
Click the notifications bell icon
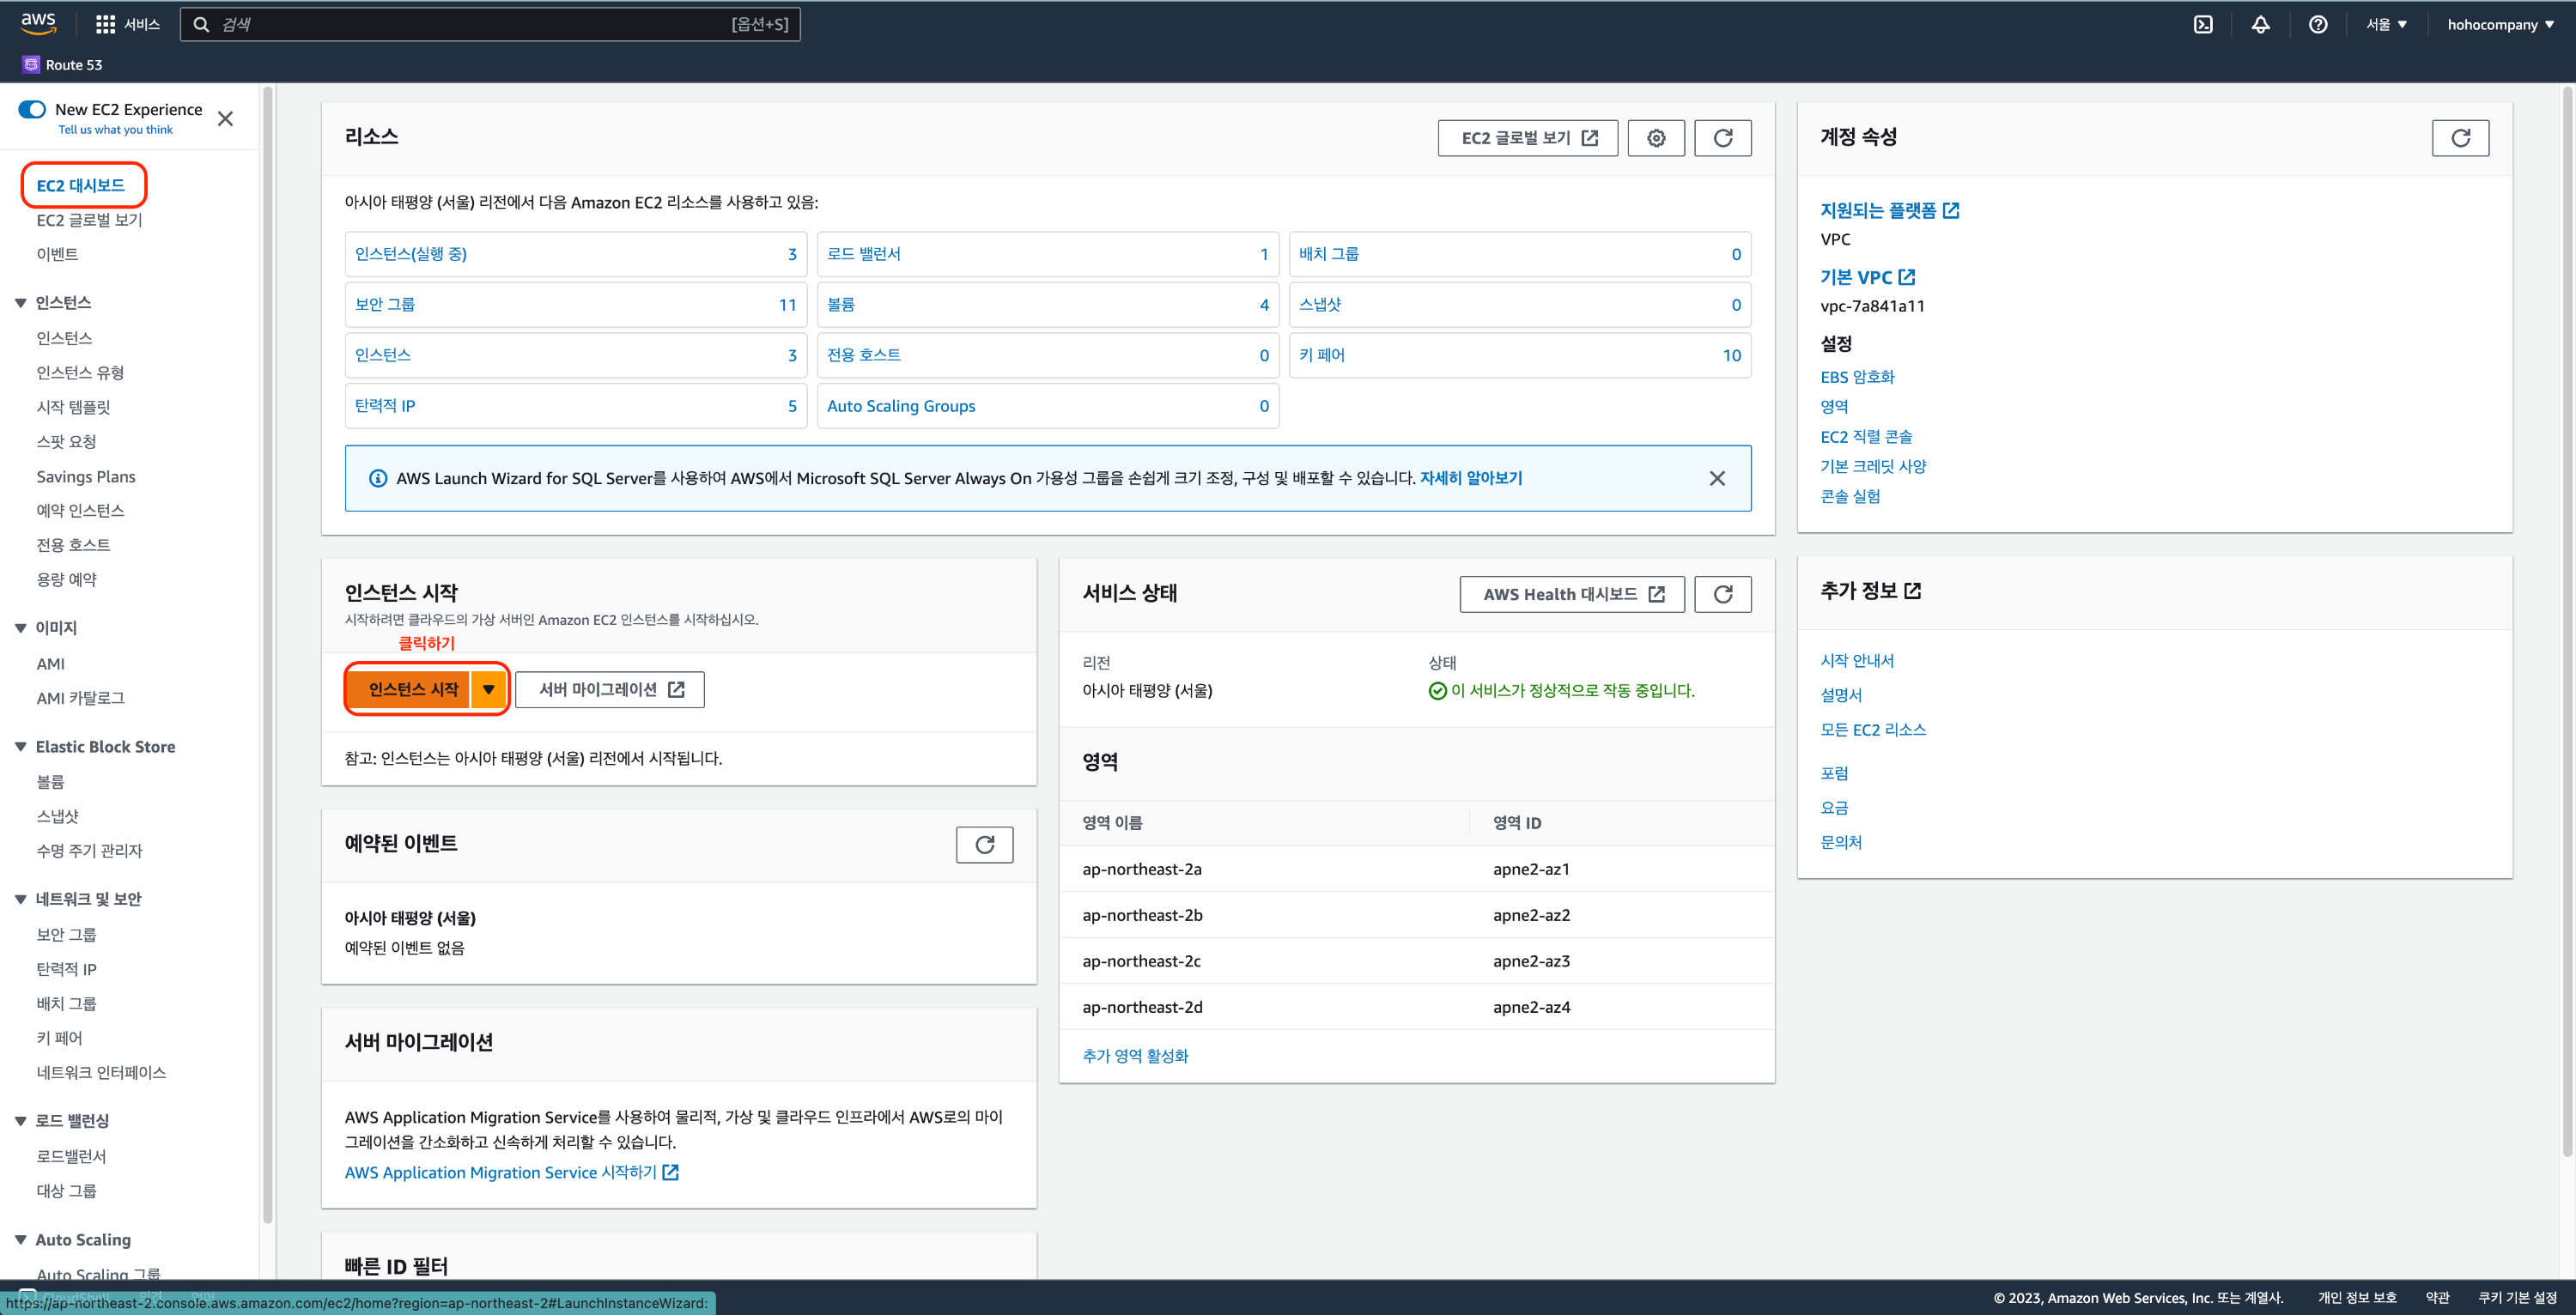[2260, 25]
